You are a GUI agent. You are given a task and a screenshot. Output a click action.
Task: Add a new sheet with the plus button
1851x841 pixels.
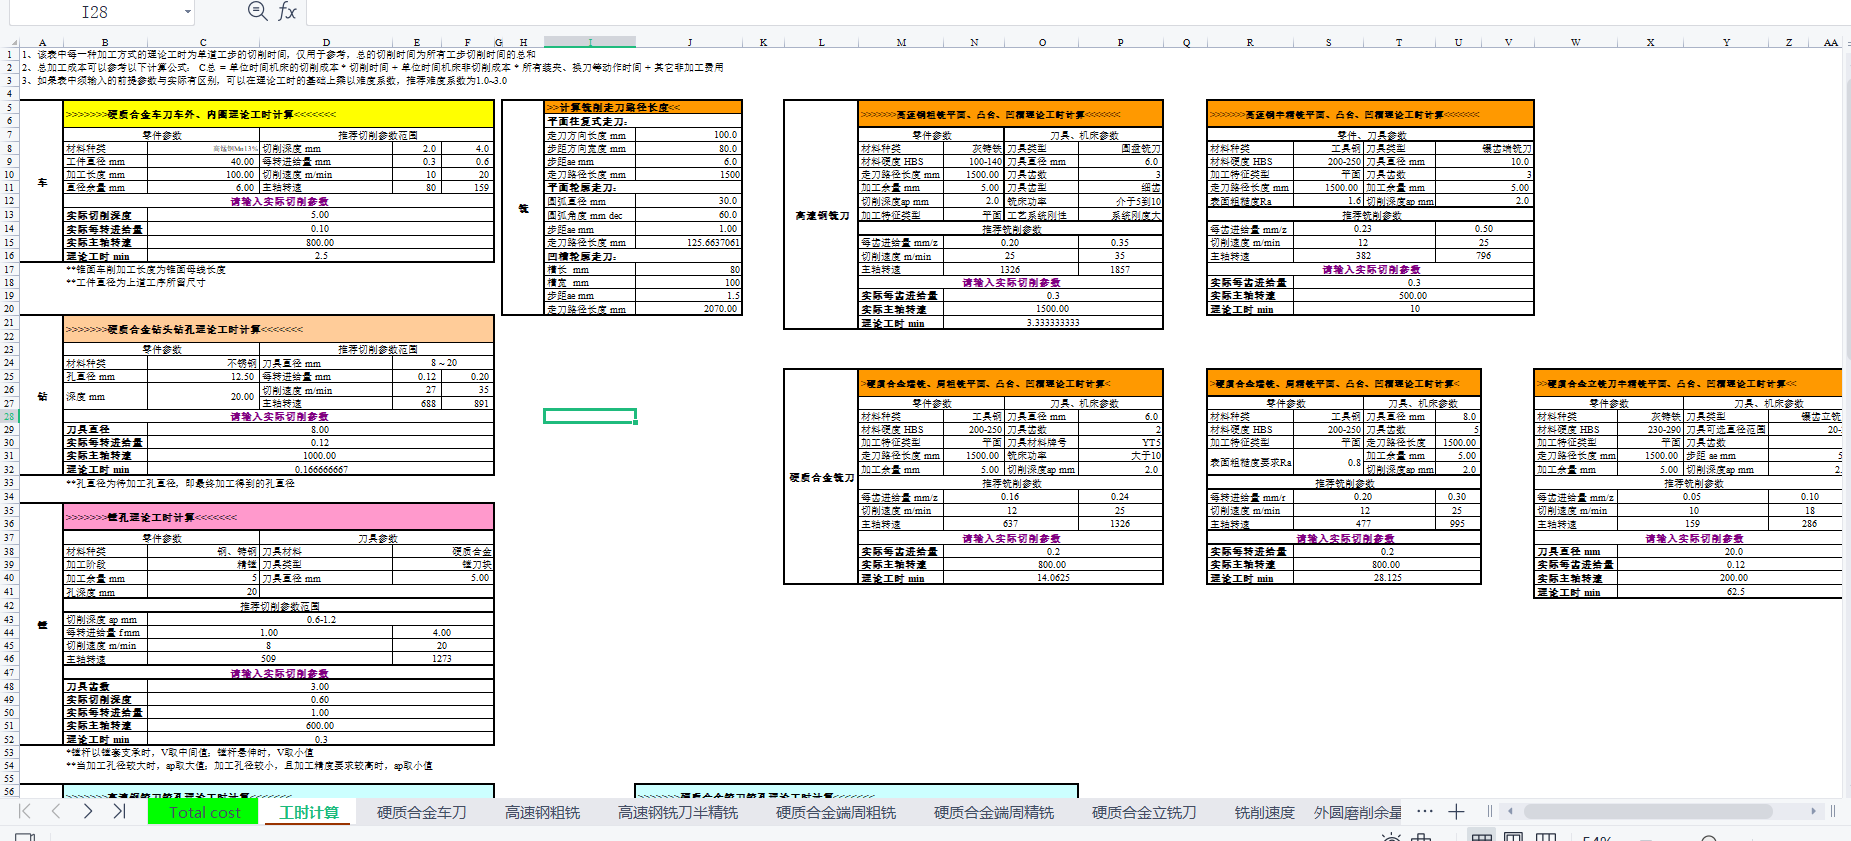[1456, 812]
